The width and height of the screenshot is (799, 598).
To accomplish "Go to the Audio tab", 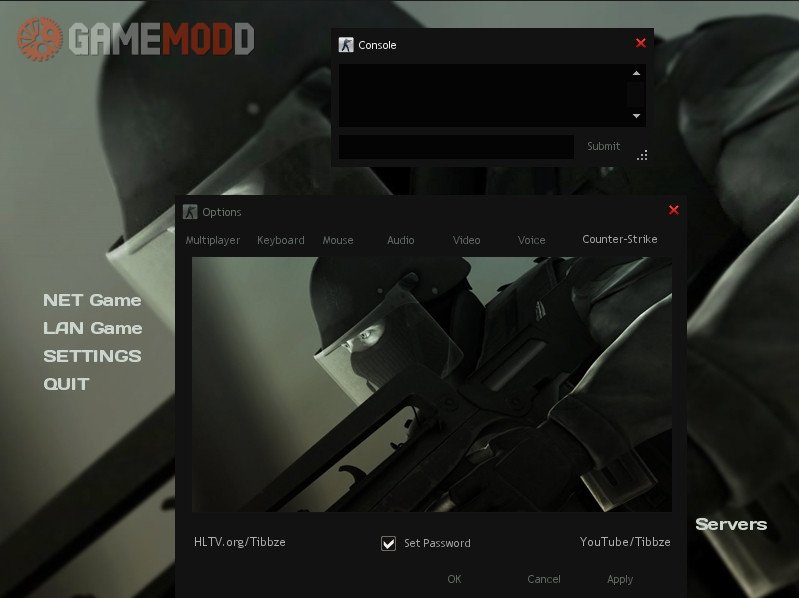I will [401, 240].
